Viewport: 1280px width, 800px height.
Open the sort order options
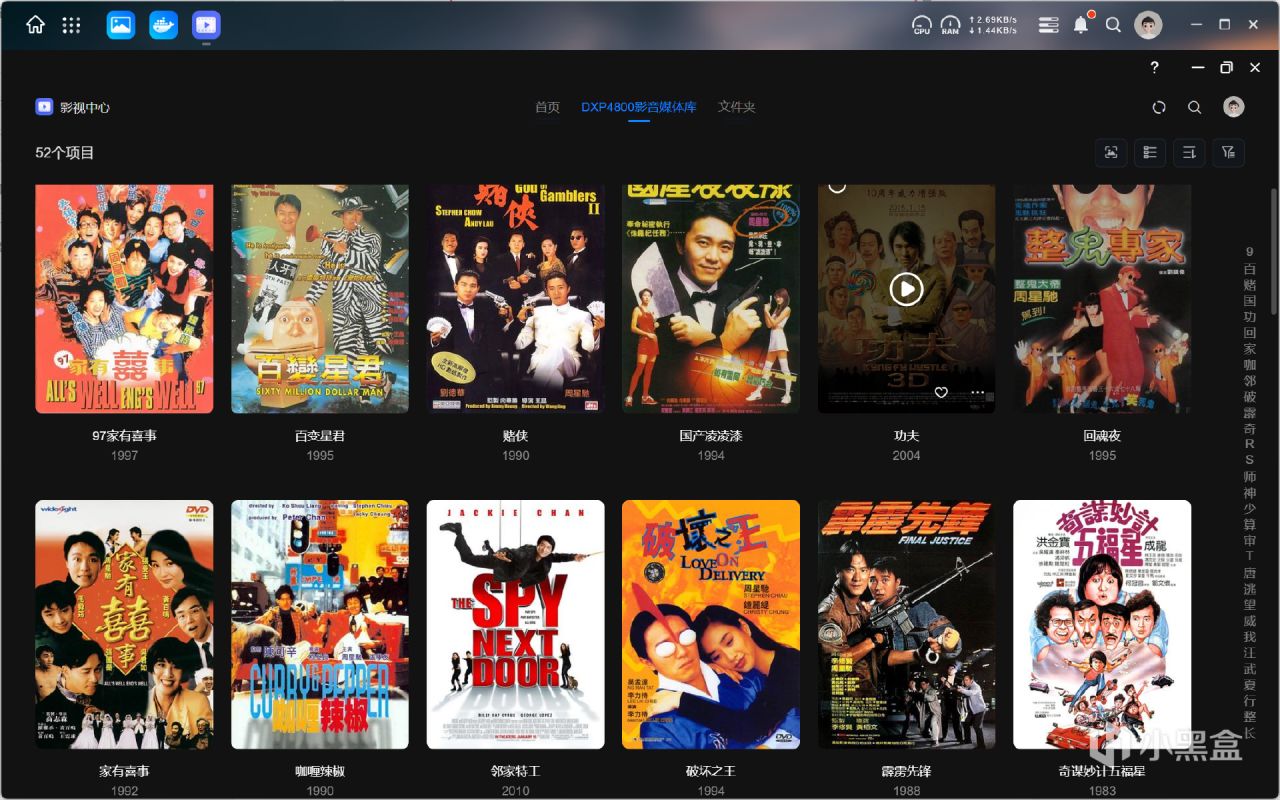pos(1189,152)
